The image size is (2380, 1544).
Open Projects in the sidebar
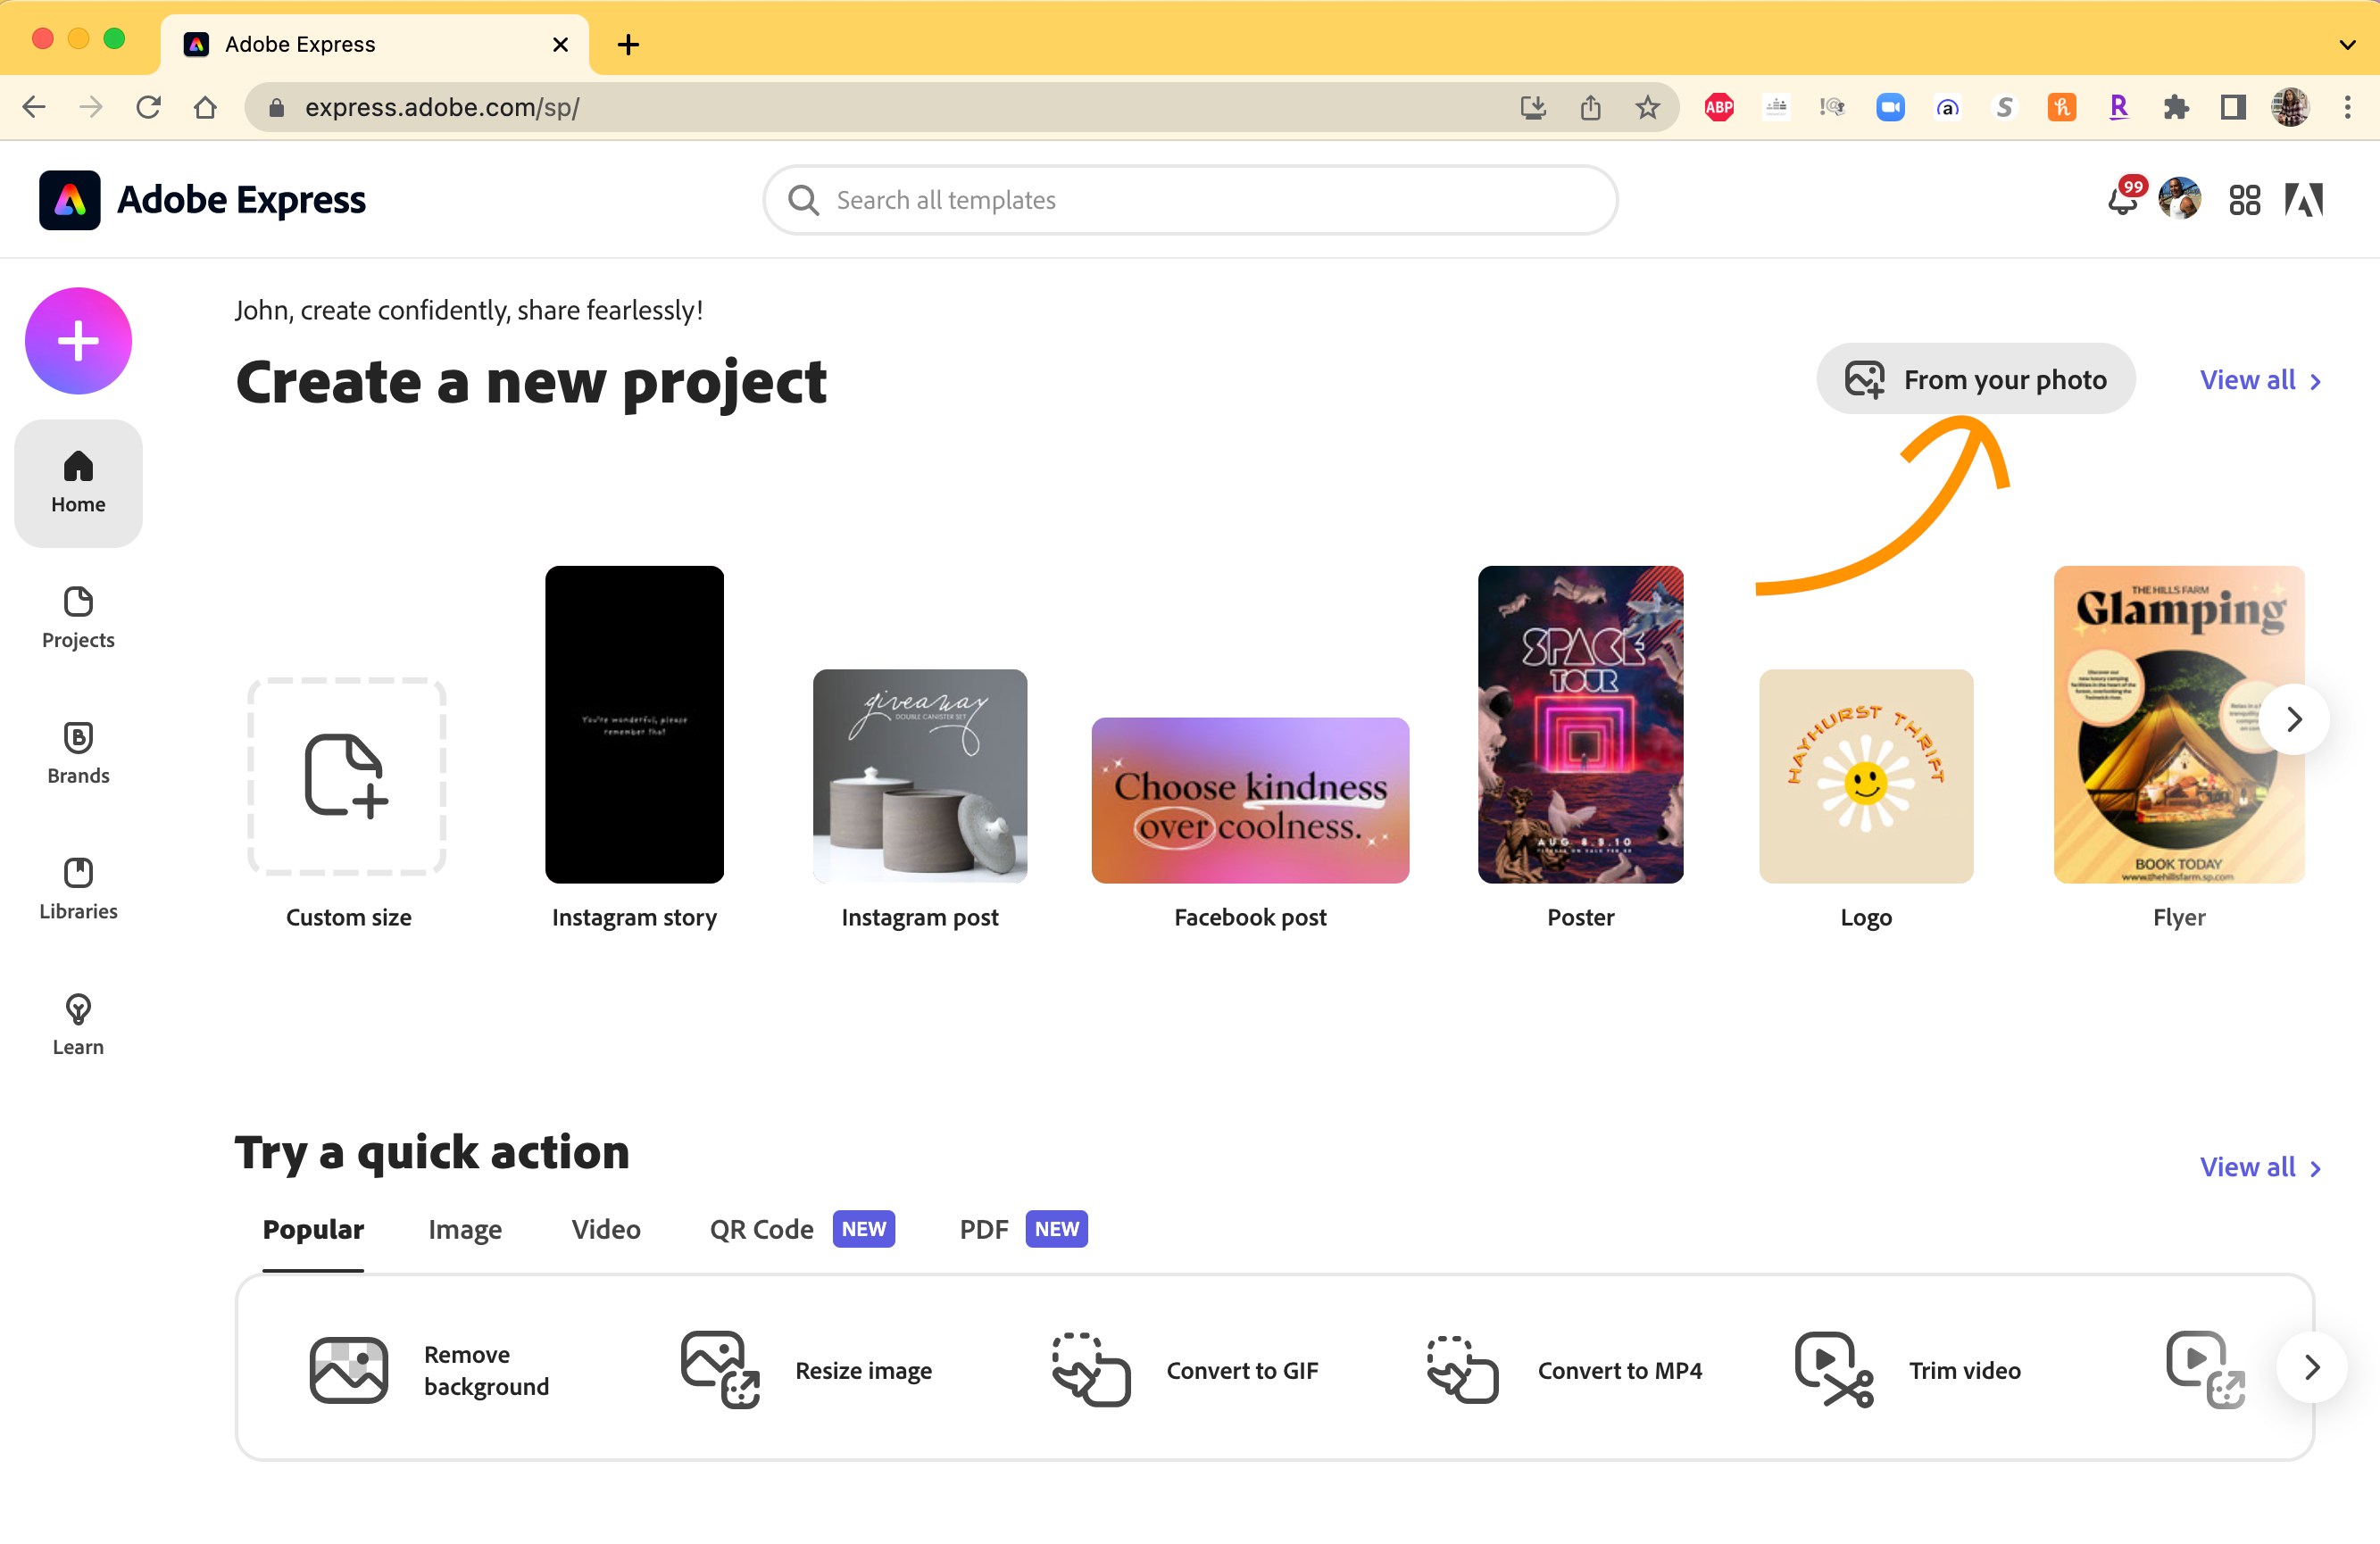click(78, 617)
